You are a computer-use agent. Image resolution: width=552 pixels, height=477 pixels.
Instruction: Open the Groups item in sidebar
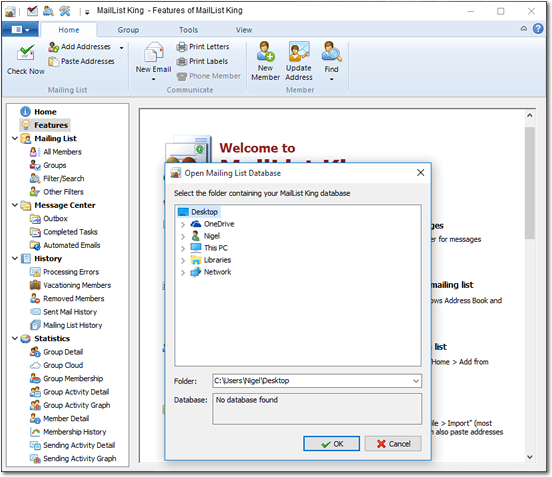pos(55,165)
